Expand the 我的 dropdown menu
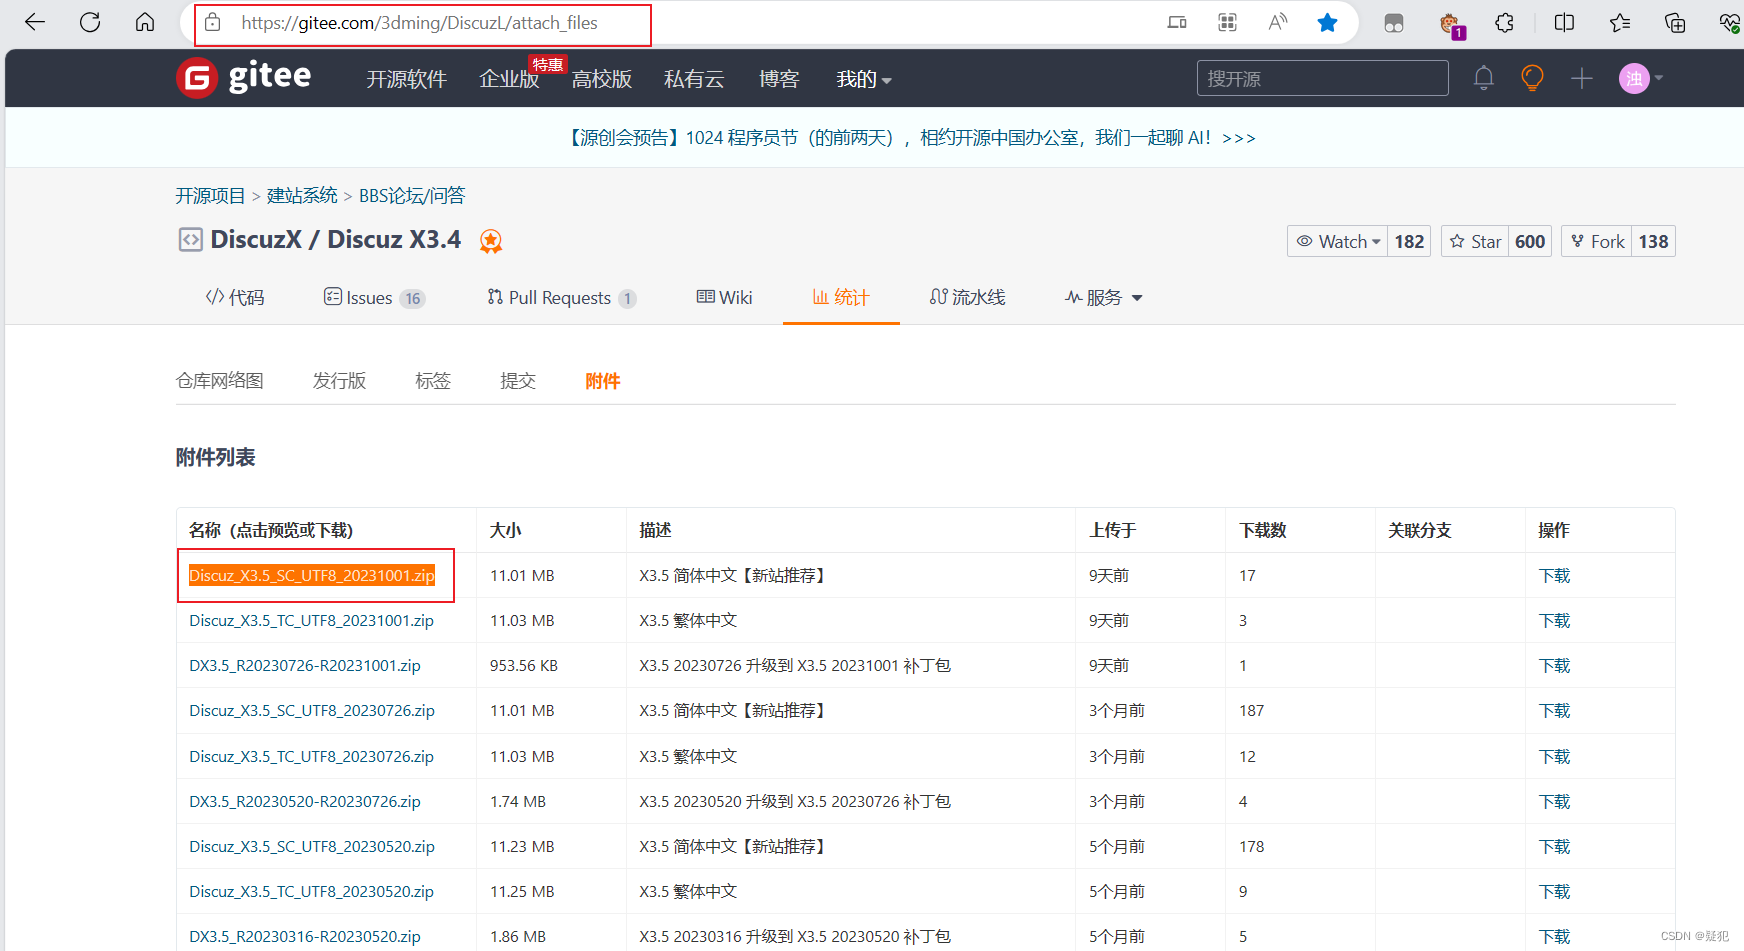 [x=863, y=79]
